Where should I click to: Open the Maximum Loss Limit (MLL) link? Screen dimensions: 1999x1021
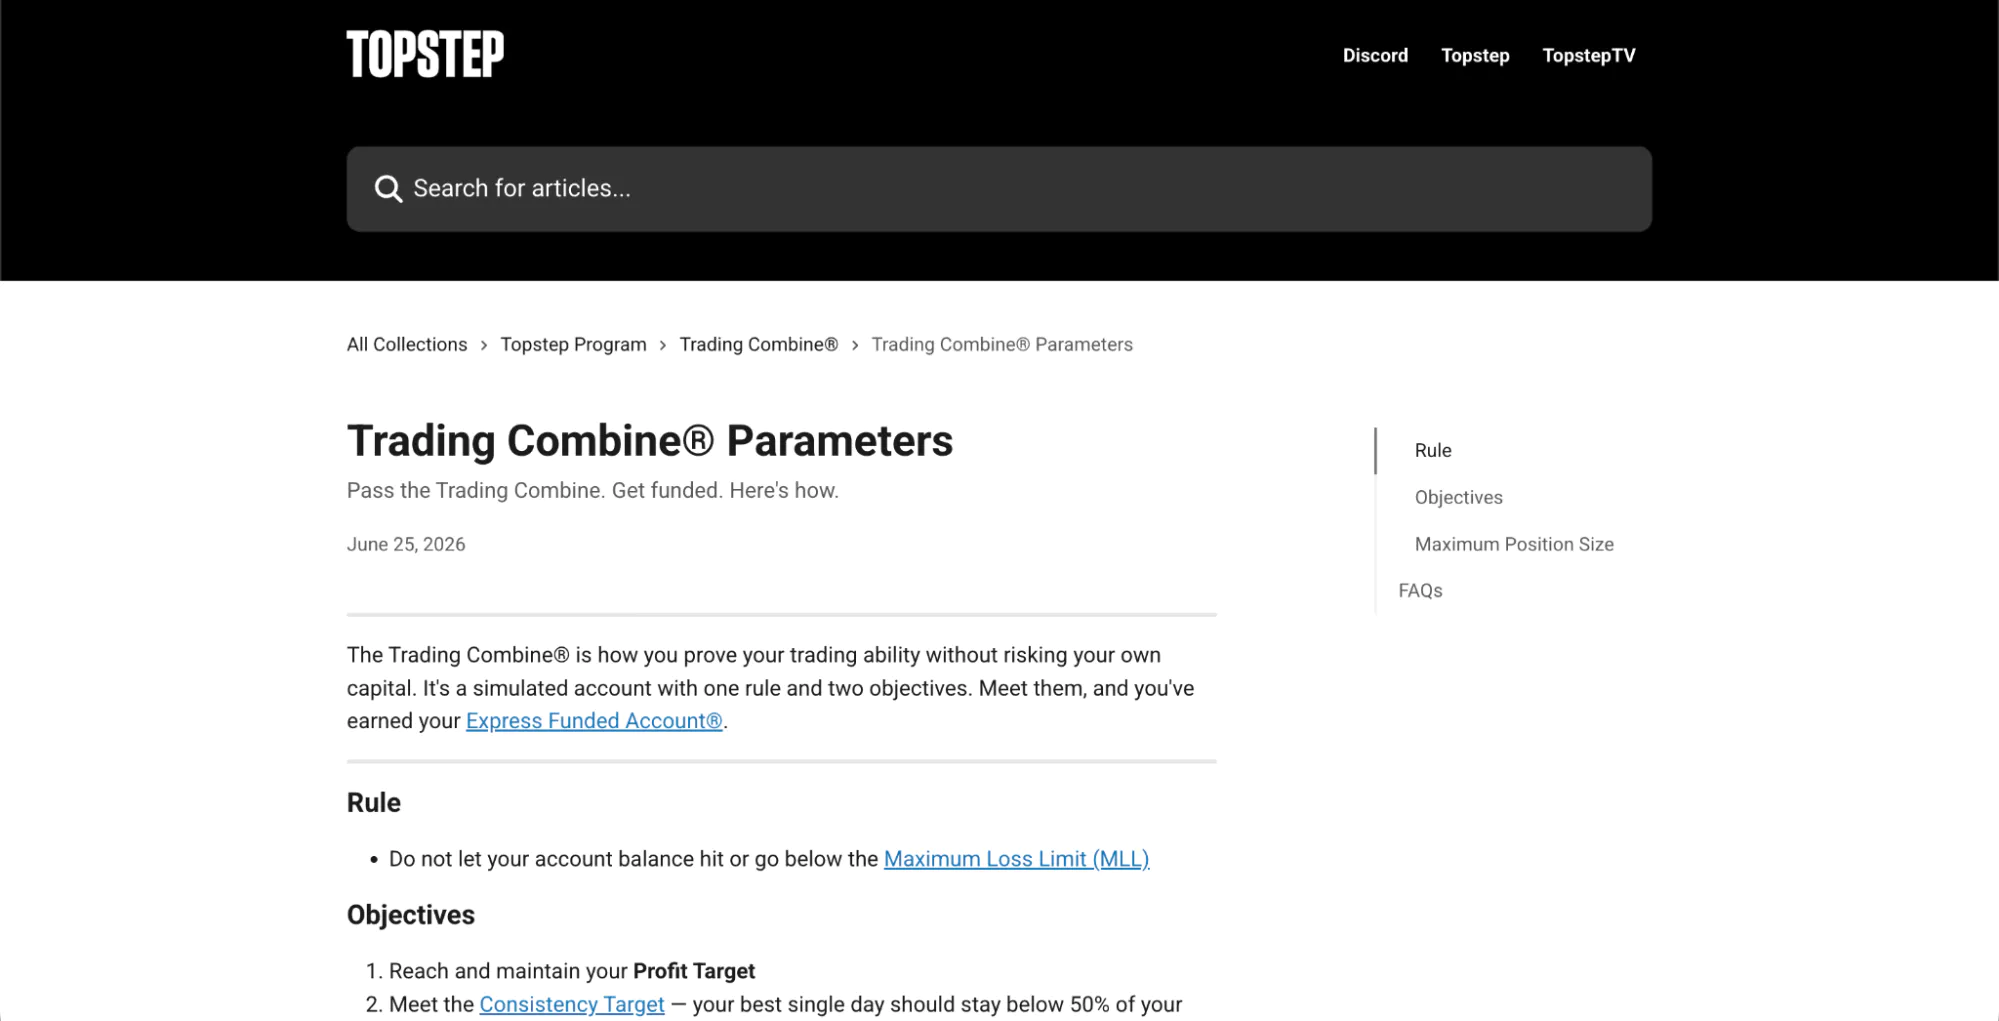click(x=1016, y=859)
